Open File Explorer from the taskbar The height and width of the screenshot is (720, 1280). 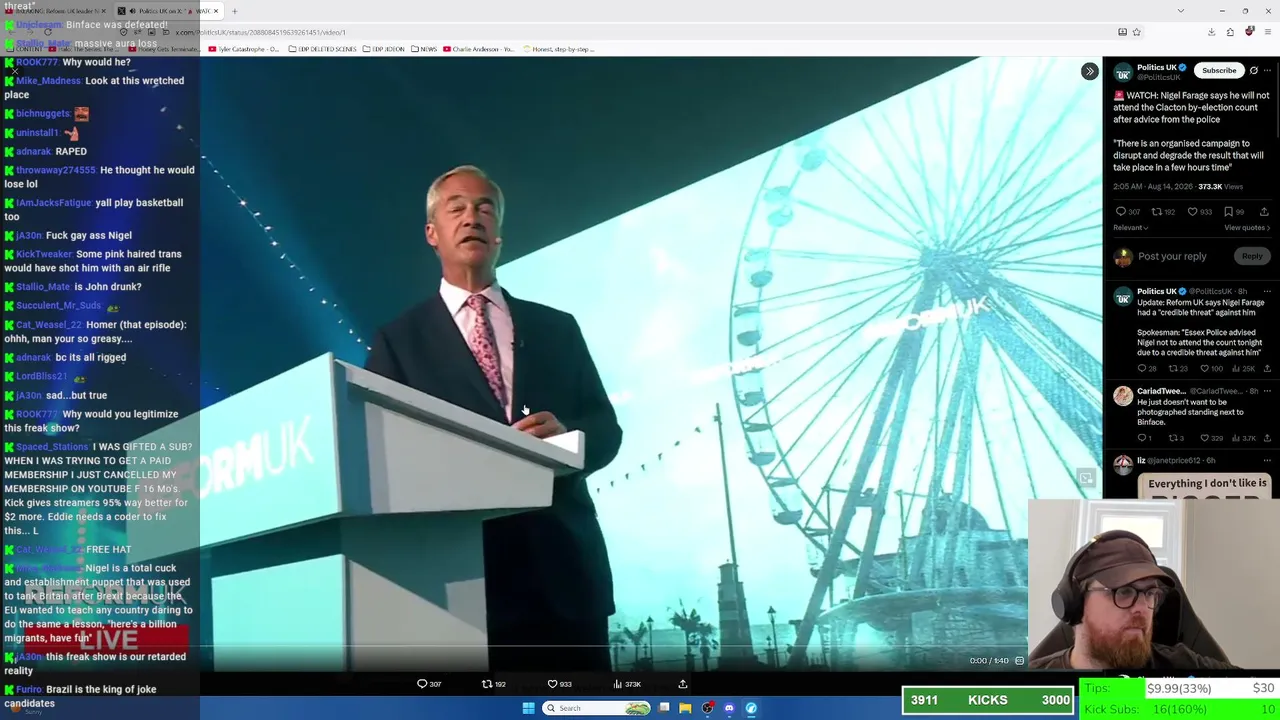click(685, 708)
